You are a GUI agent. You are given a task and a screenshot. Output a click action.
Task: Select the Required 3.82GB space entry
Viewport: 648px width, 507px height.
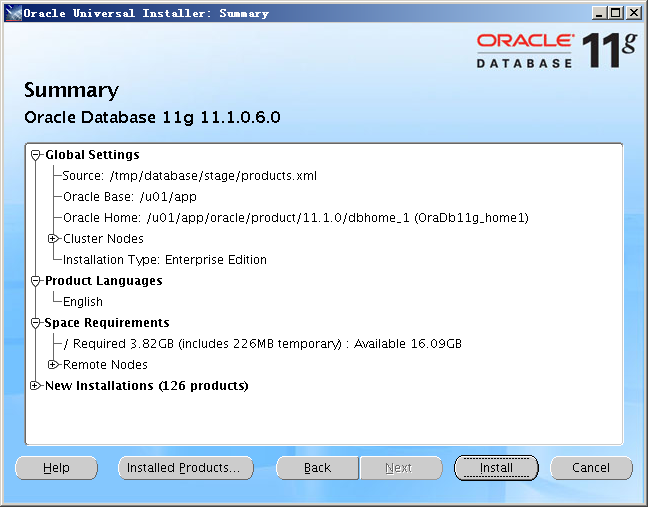262,344
